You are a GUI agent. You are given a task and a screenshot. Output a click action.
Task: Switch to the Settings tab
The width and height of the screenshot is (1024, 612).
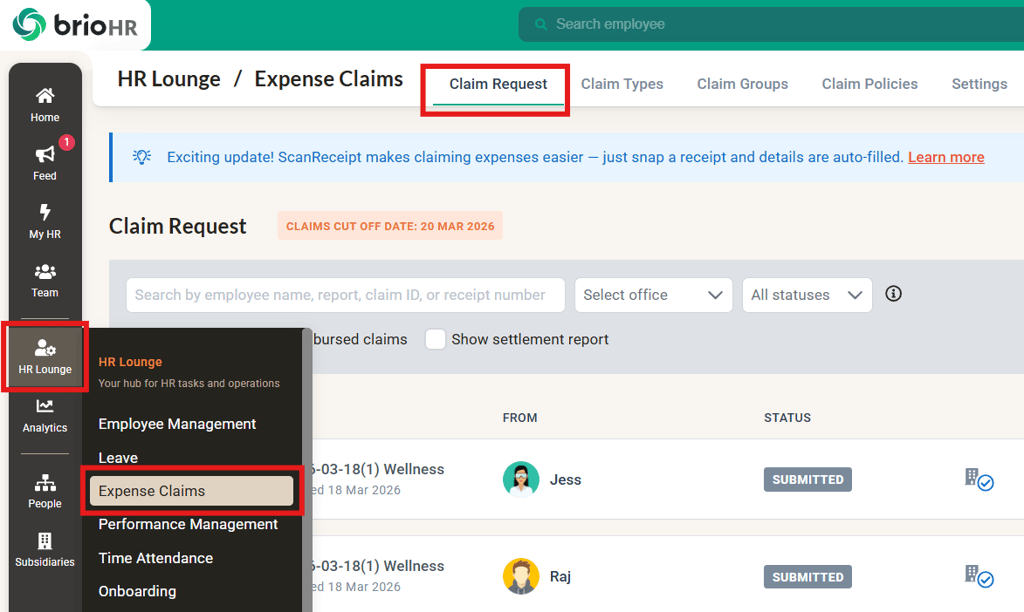tap(979, 84)
